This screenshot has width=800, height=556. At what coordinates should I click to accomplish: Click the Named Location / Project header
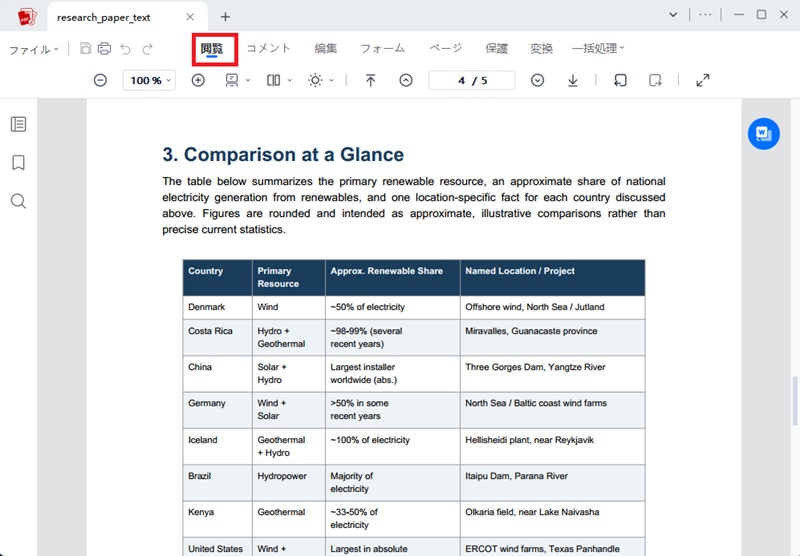click(553, 277)
